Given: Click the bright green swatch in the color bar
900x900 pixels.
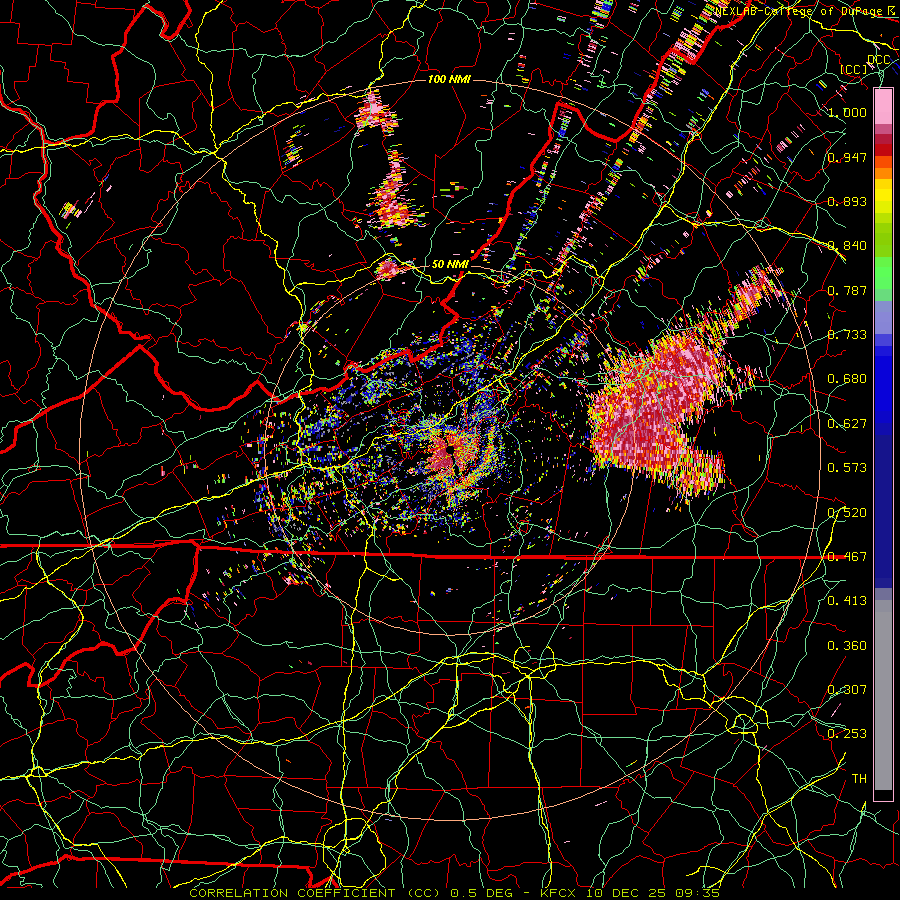Looking at the screenshot, I should point(883,274).
